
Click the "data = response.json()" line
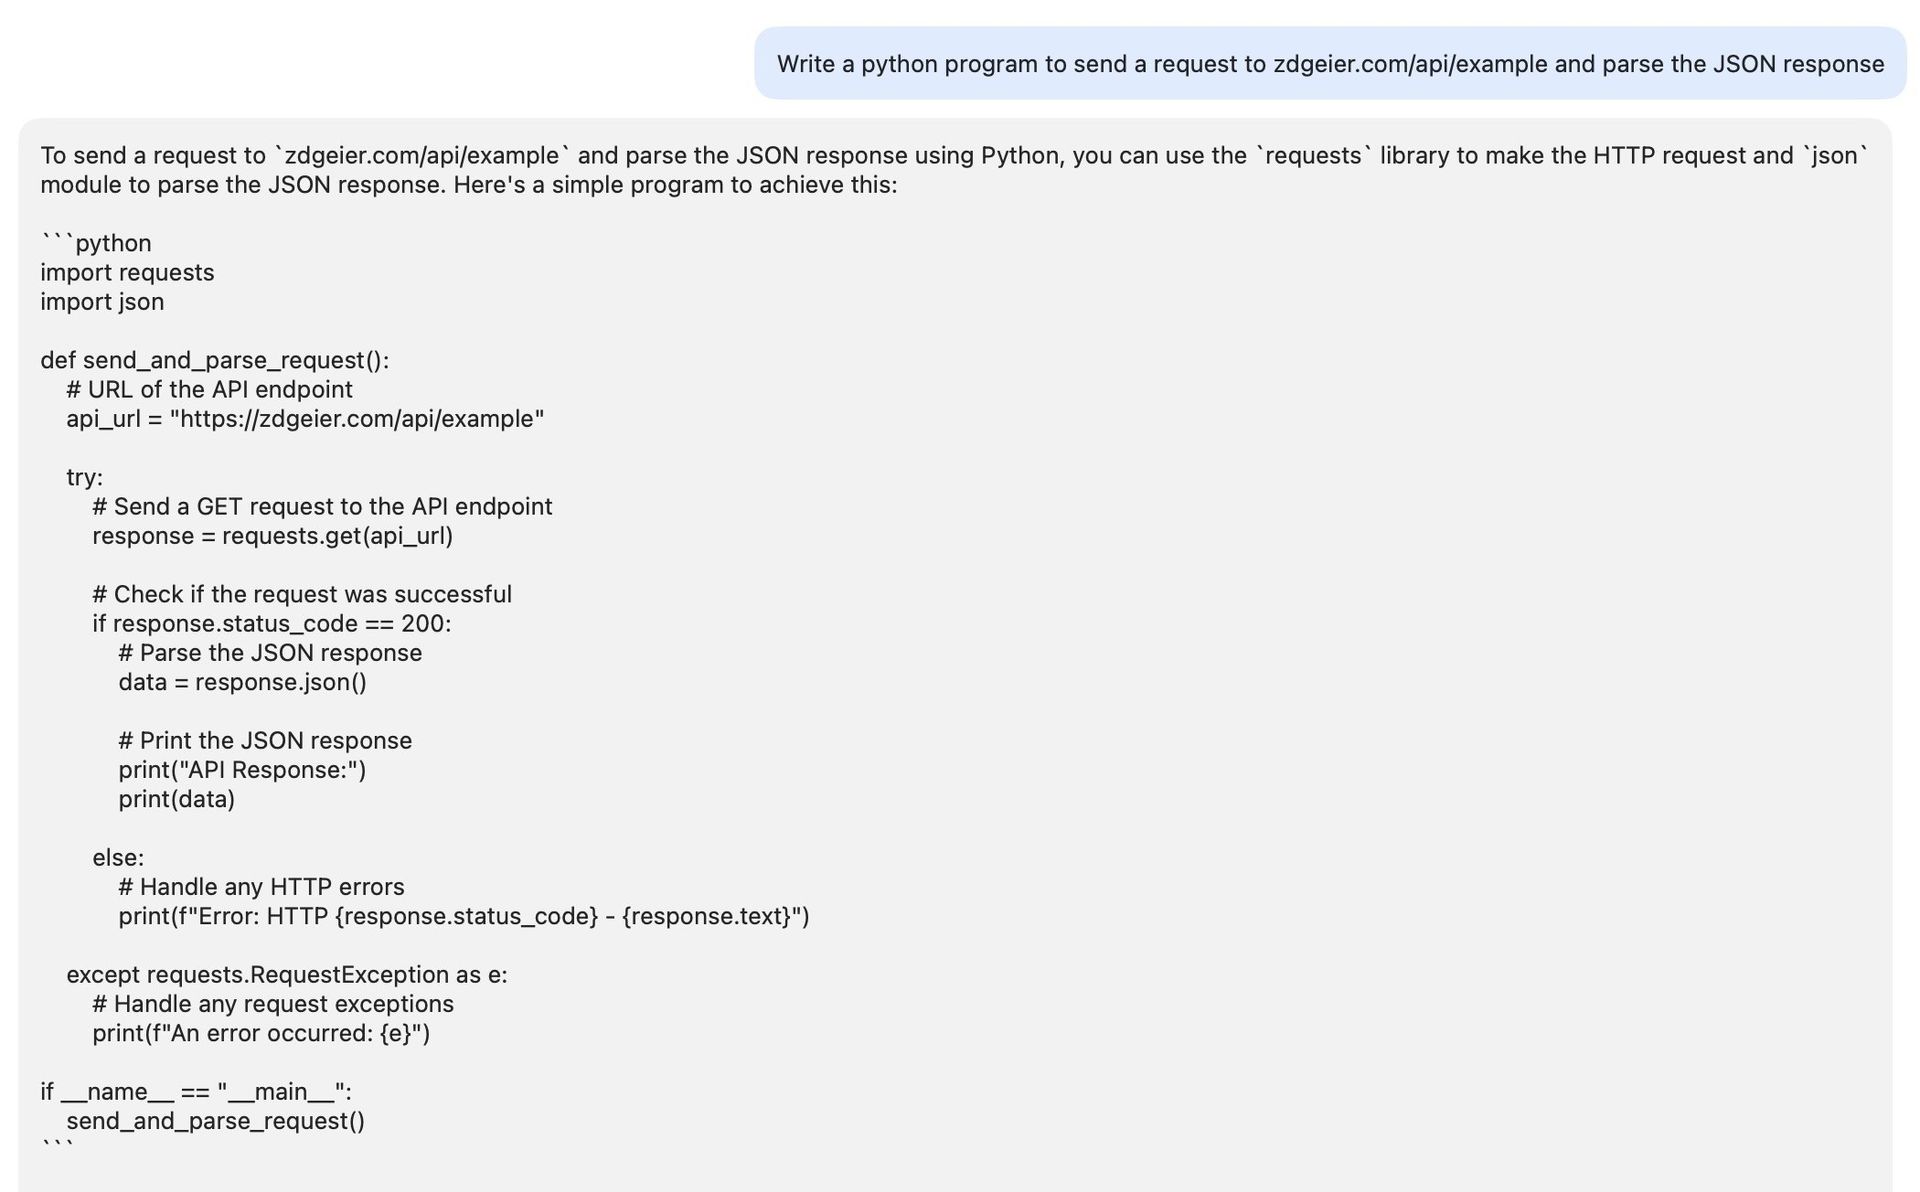click(242, 682)
